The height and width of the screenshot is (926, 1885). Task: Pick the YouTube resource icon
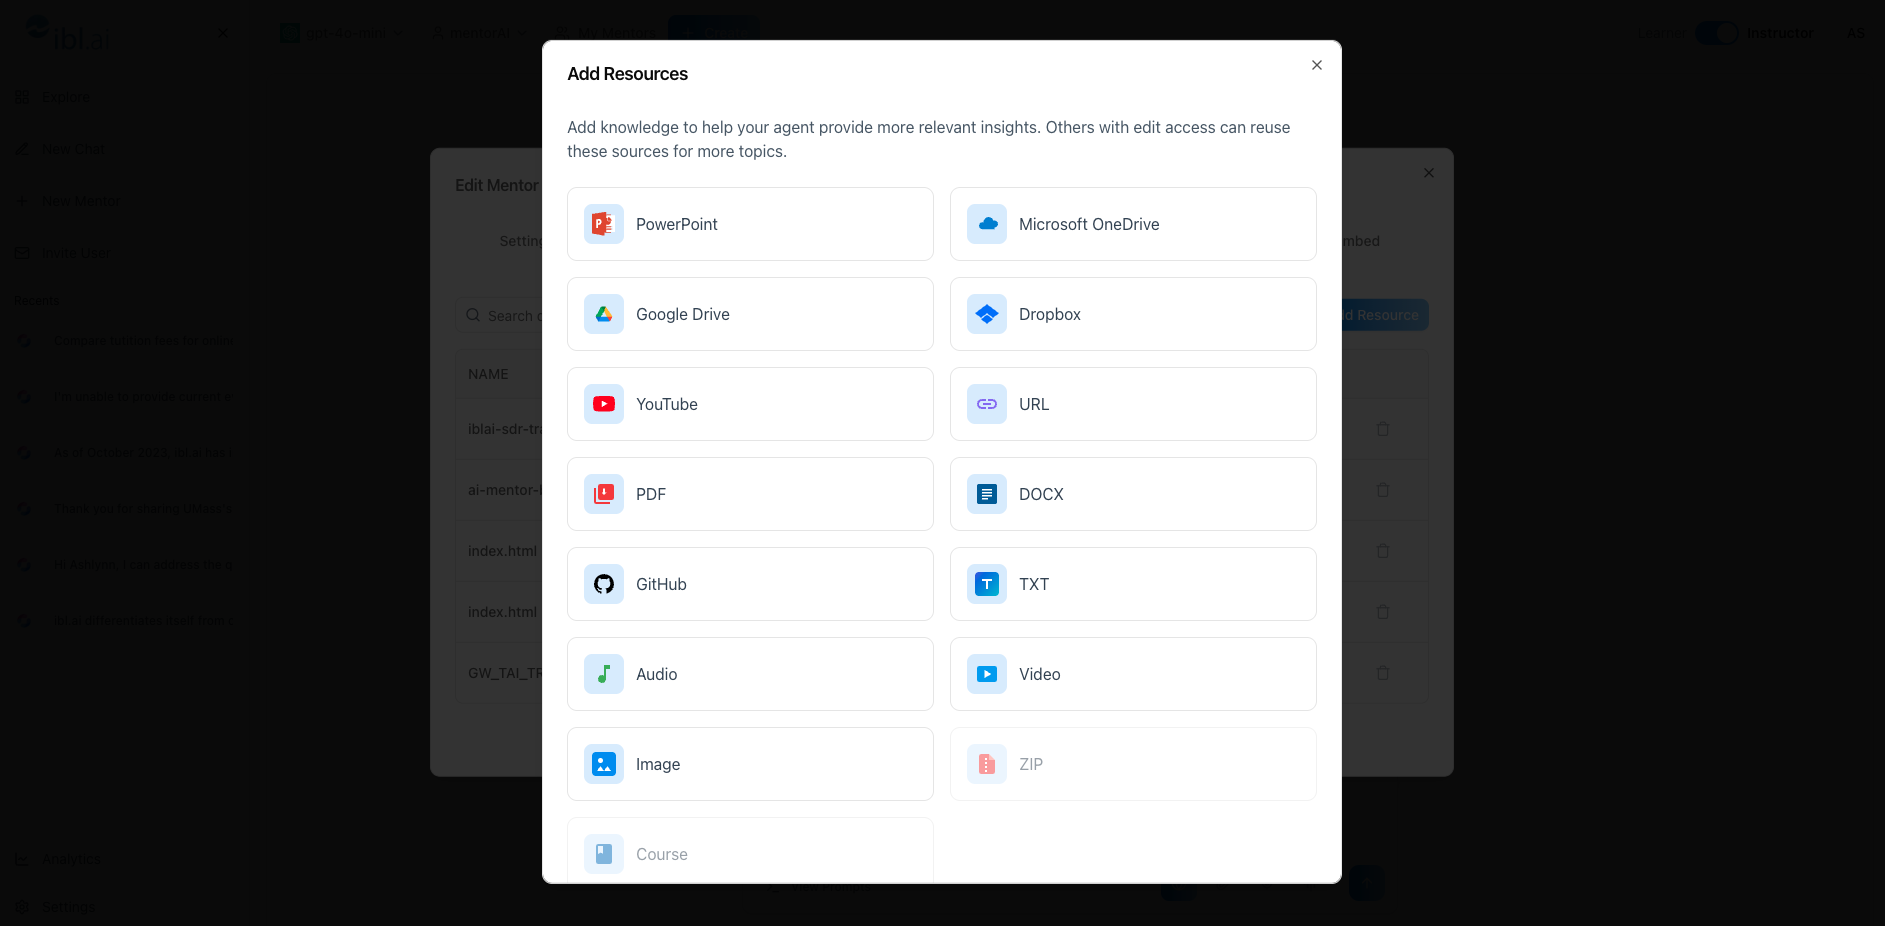603,404
